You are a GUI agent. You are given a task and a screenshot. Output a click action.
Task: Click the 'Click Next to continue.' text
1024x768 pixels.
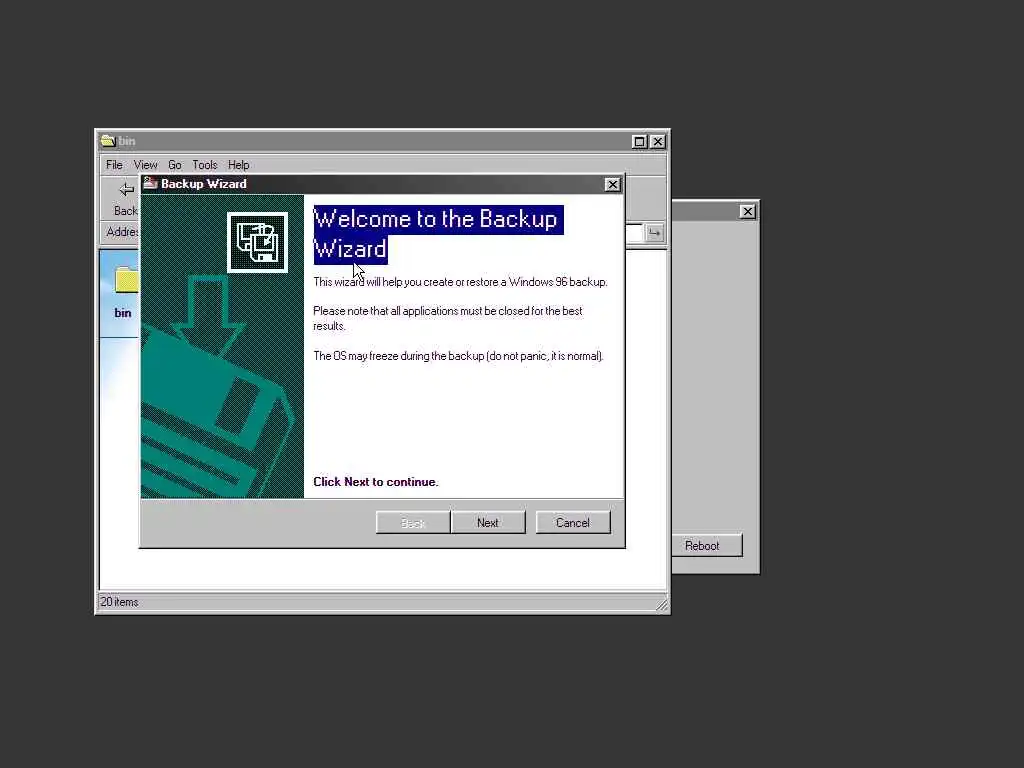tap(376, 482)
